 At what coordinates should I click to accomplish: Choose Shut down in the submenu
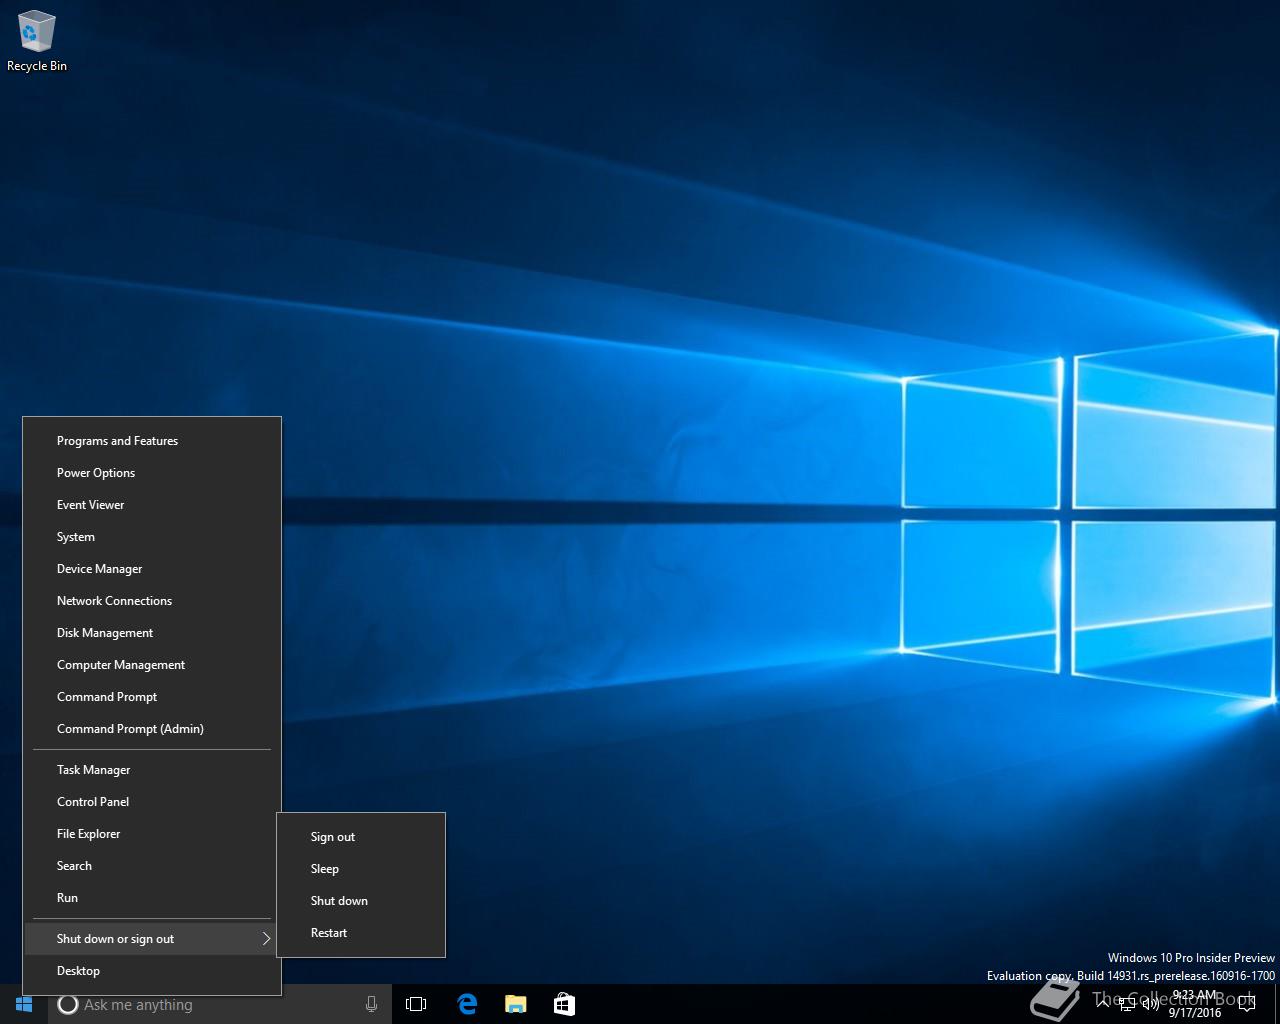361,901
